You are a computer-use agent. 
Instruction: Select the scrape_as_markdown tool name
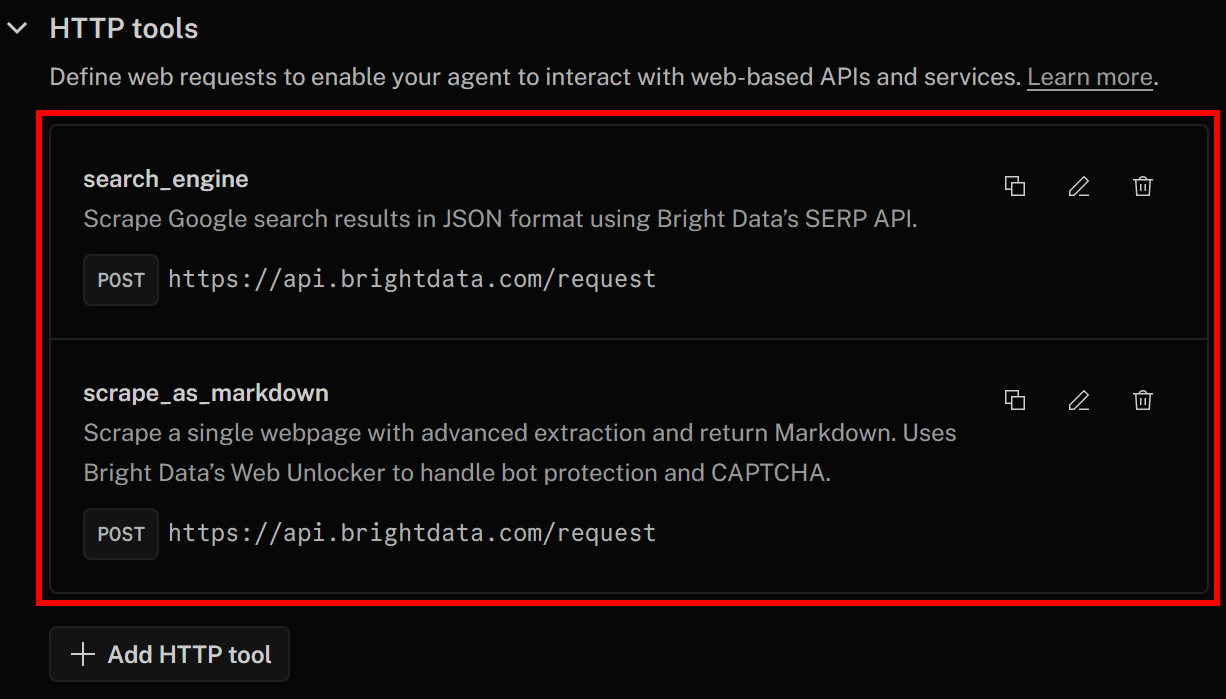click(205, 392)
